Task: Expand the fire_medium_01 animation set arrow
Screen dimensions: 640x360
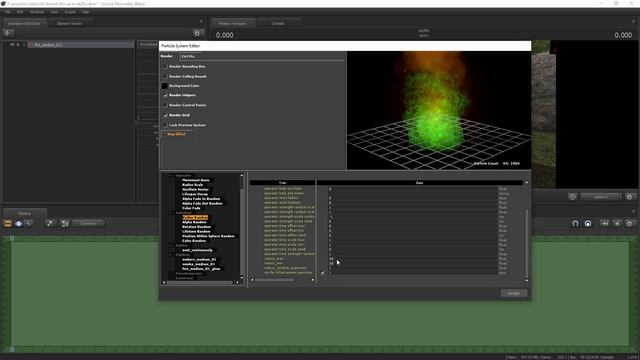Action: pyautogui.click(x=18, y=44)
